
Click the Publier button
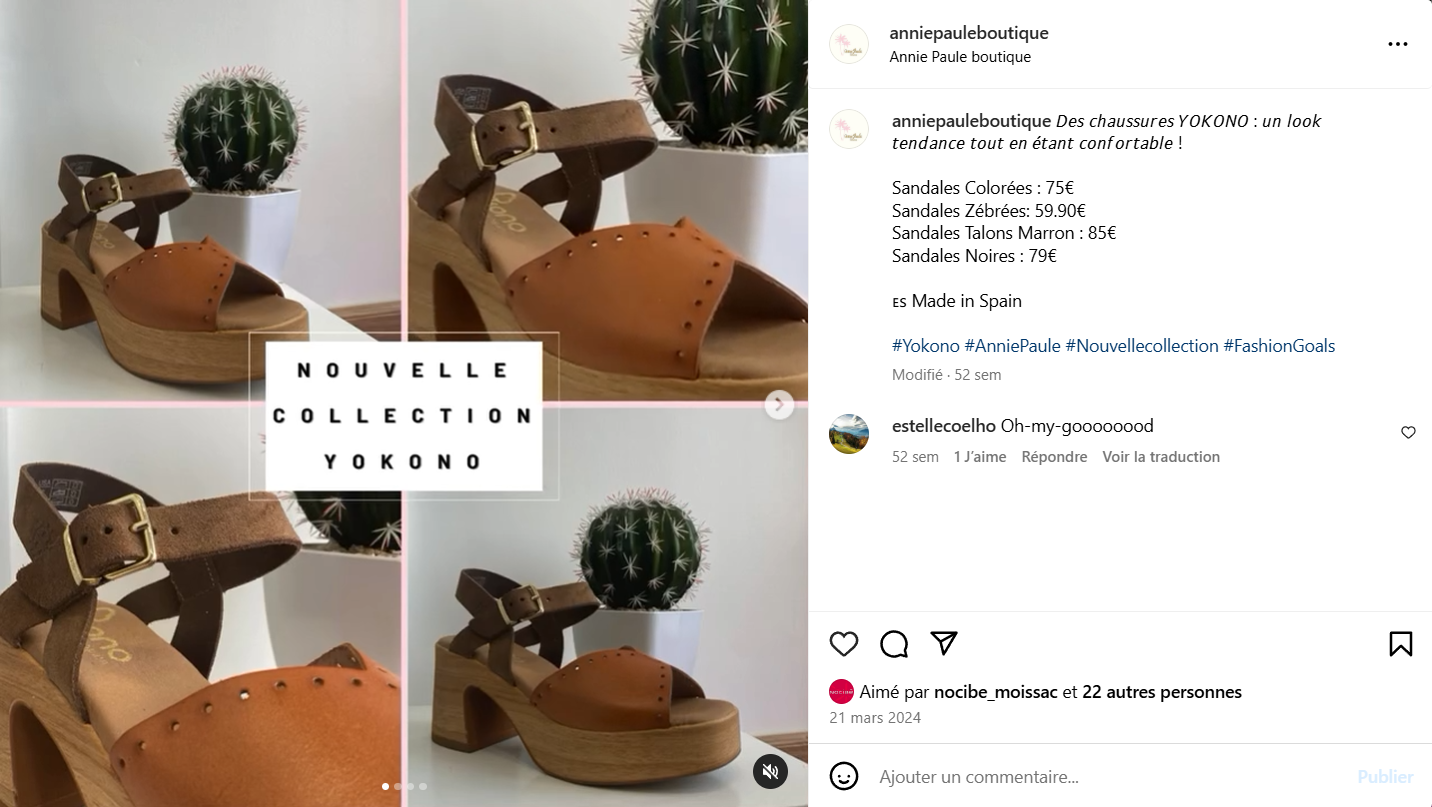point(1385,777)
